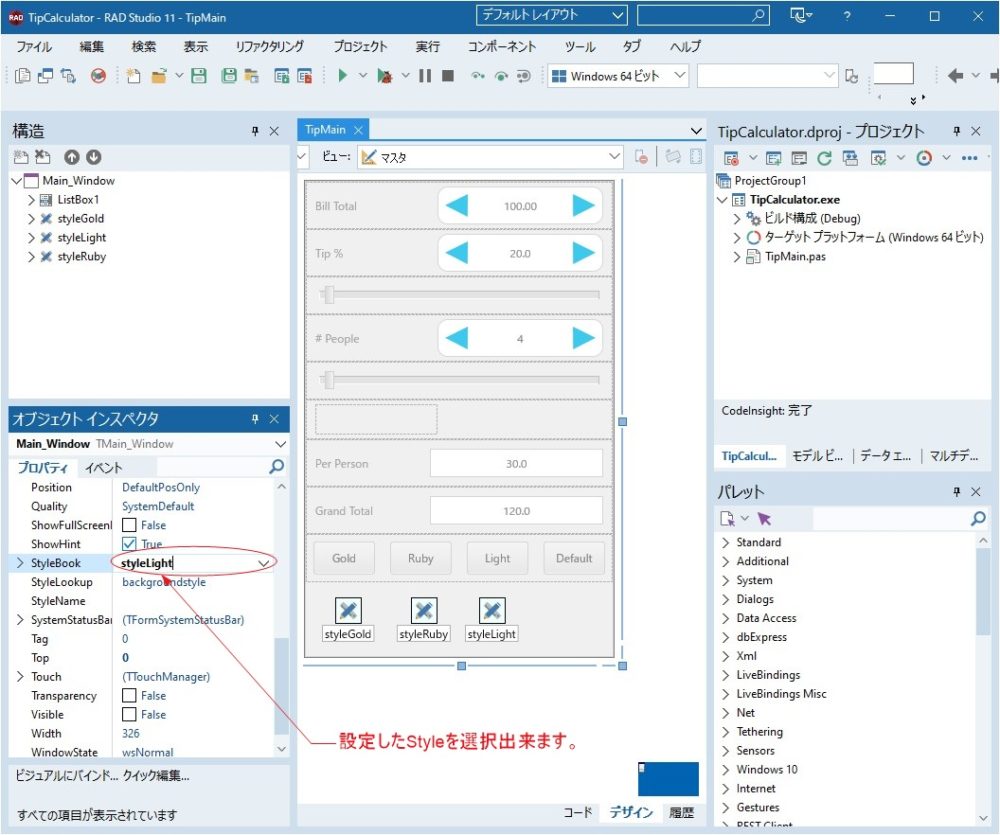Open the プロジェクト menu
This screenshot has width=1000, height=835.
point(358,46)
